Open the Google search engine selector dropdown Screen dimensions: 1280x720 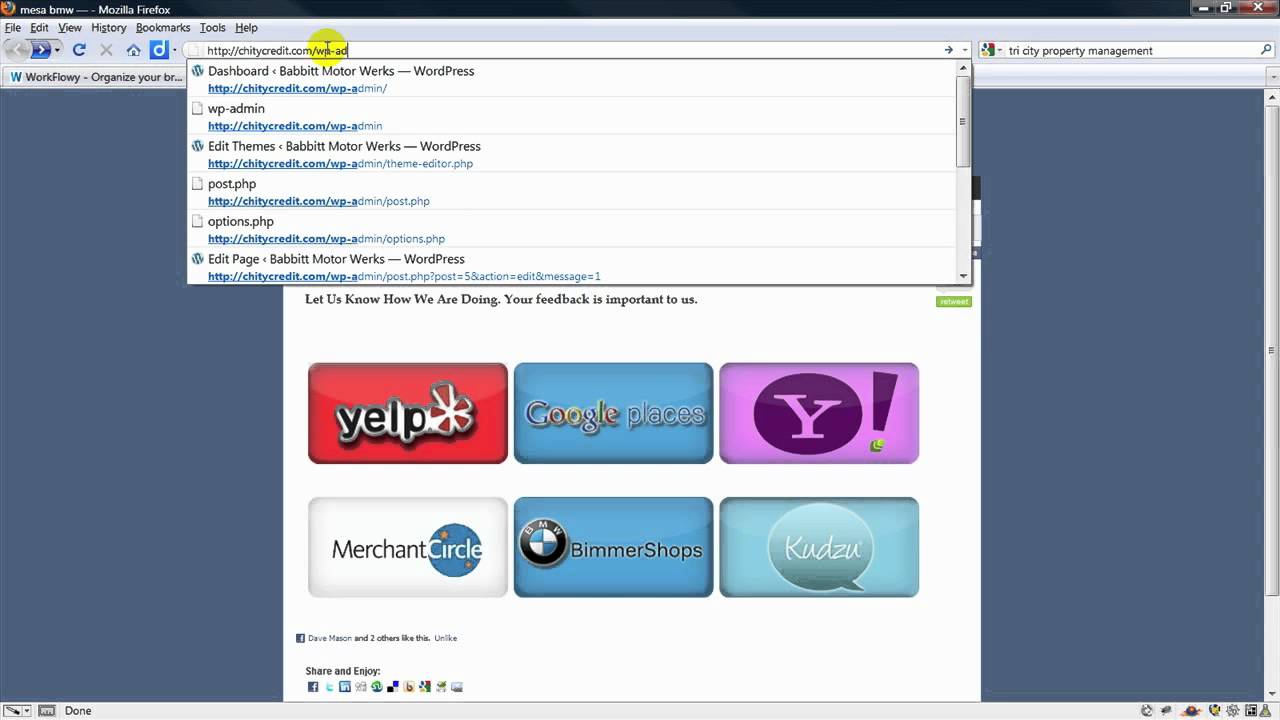click(x=990, y=50)
